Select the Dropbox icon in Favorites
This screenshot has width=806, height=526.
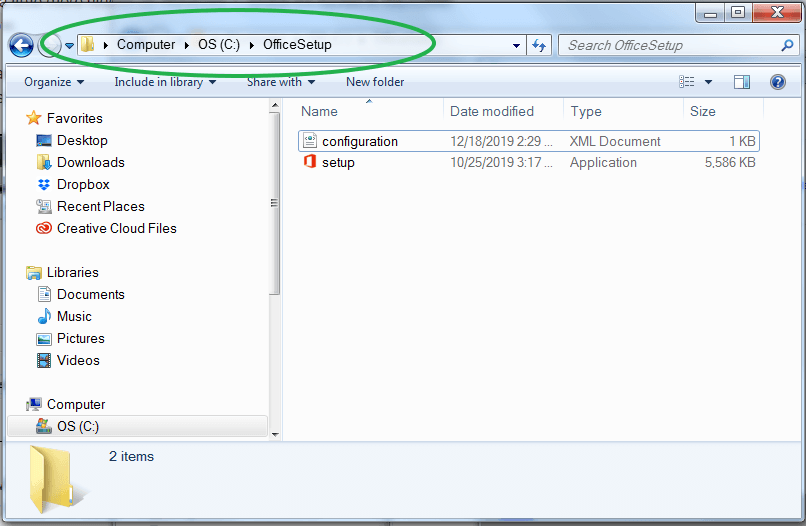click(x=44, y=185)
